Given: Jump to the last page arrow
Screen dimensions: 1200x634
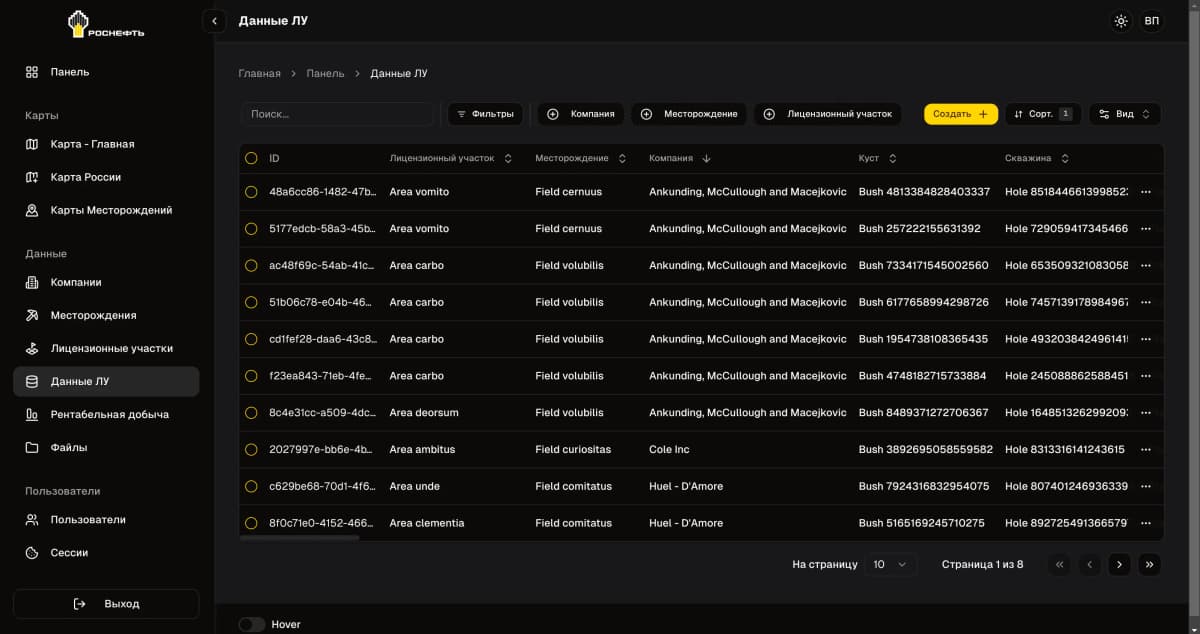Looking at the screenshot, I should pyautogui.click(x=1150, y=565).
